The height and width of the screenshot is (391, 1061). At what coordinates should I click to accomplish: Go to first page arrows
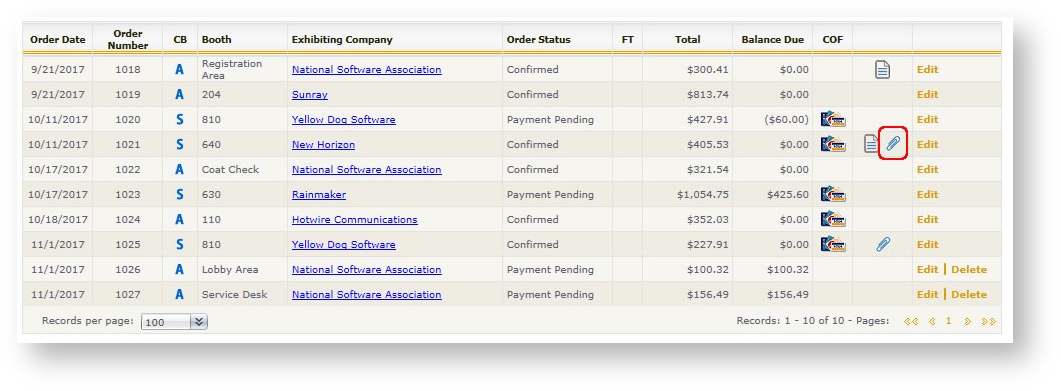[x=910, y=321]
